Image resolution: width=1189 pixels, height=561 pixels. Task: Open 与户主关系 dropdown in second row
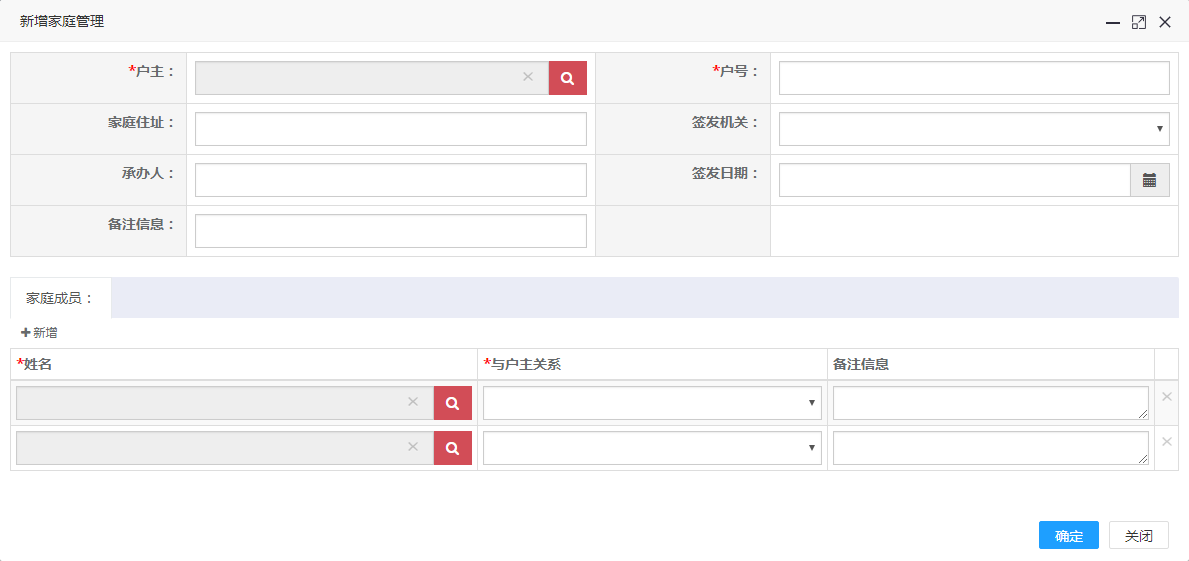(x=651, y=448)
